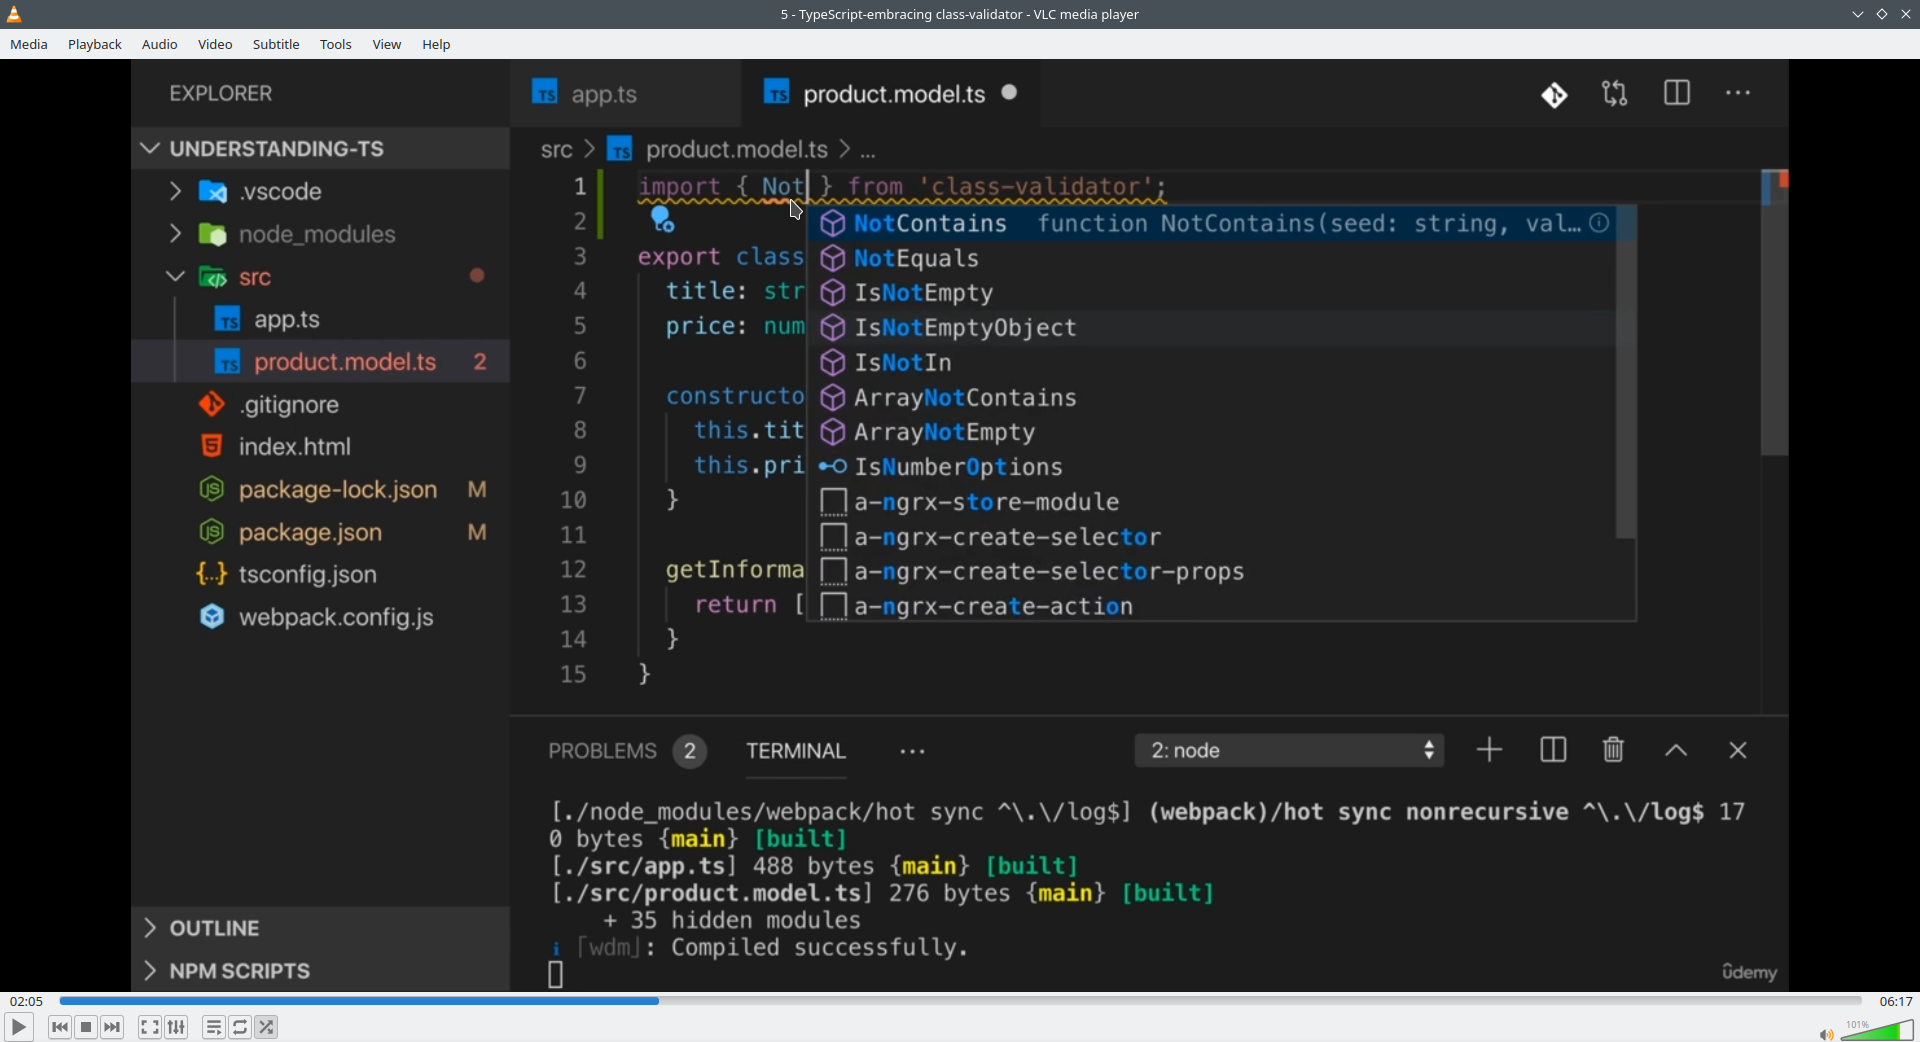Toggle random shuffle playback

pyautogui.click(x=267, y=1027)
